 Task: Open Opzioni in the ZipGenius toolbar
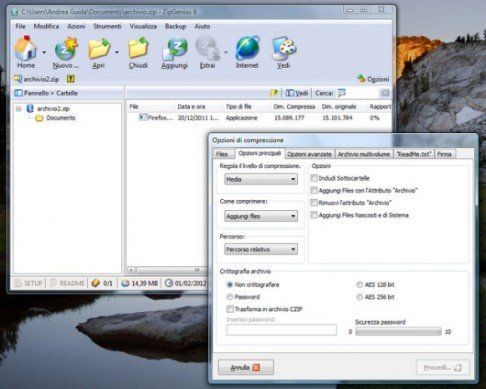click(373, 79)
